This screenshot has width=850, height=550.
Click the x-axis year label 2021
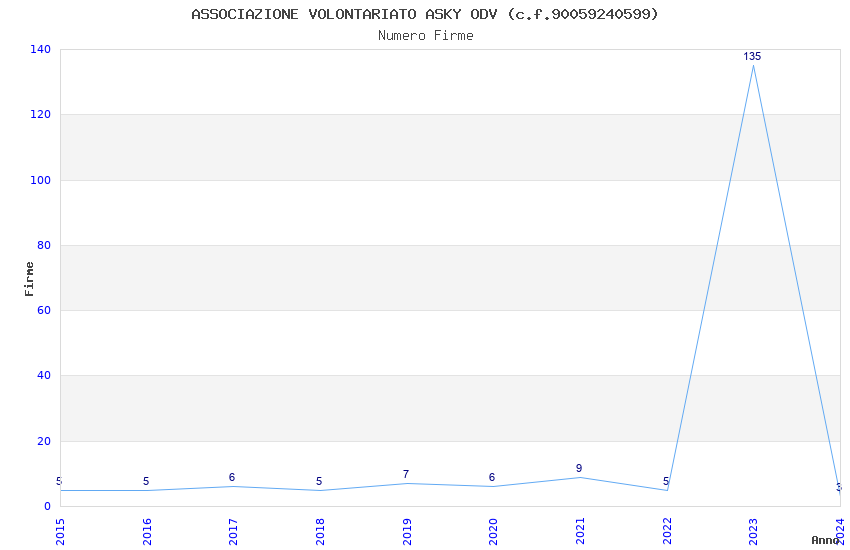(x=580, y=532)
